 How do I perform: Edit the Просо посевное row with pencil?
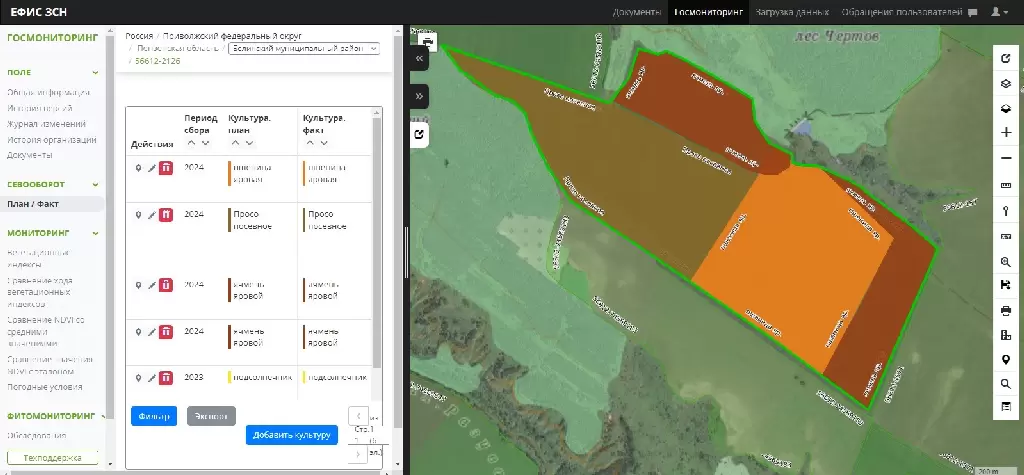click(x=152, y=215)
